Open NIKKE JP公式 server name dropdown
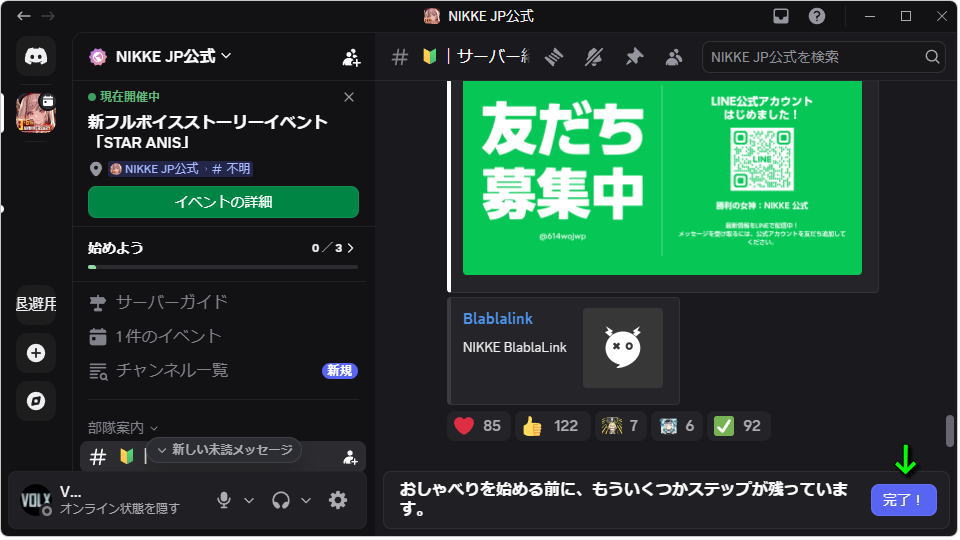Image resolution: width=960 pixels, height=540 pixels. point(160,56)
